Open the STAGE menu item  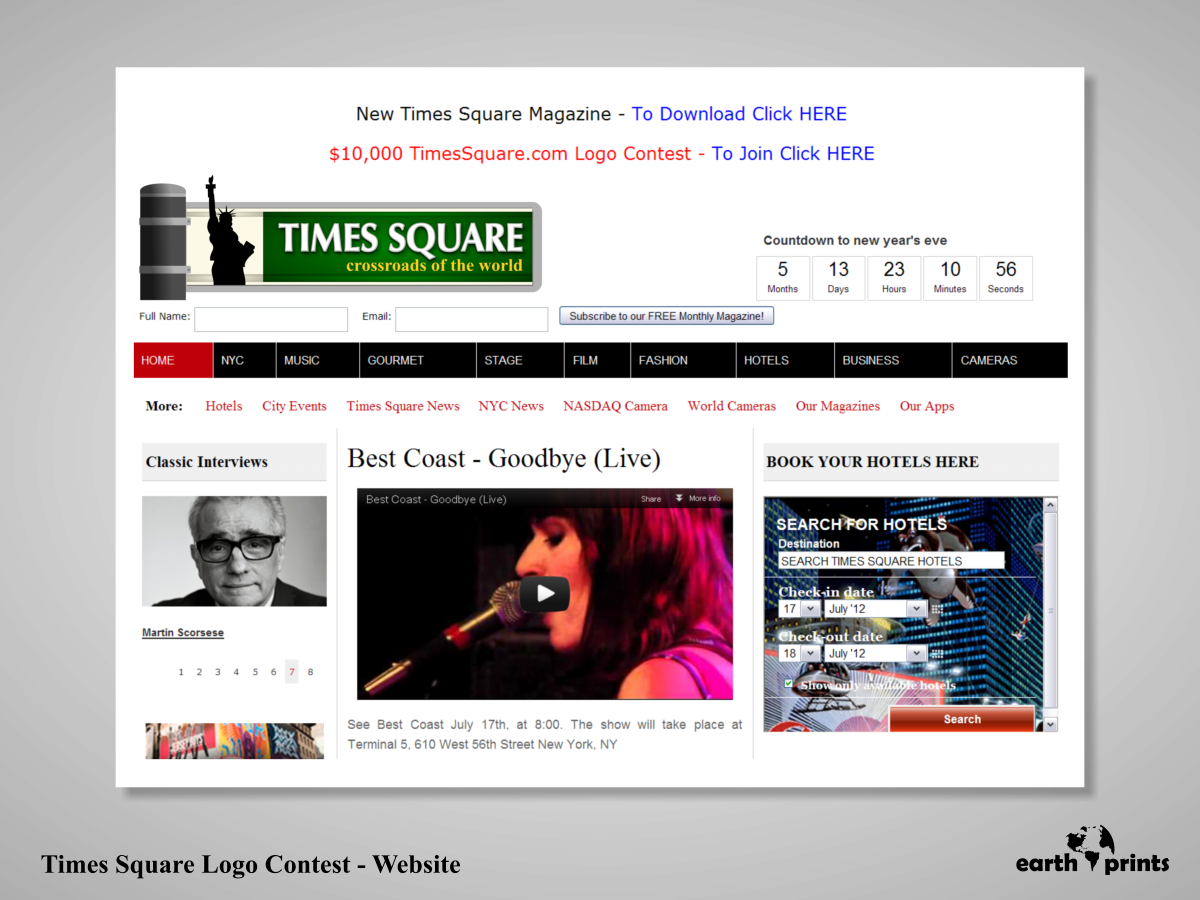click(520, 360)
